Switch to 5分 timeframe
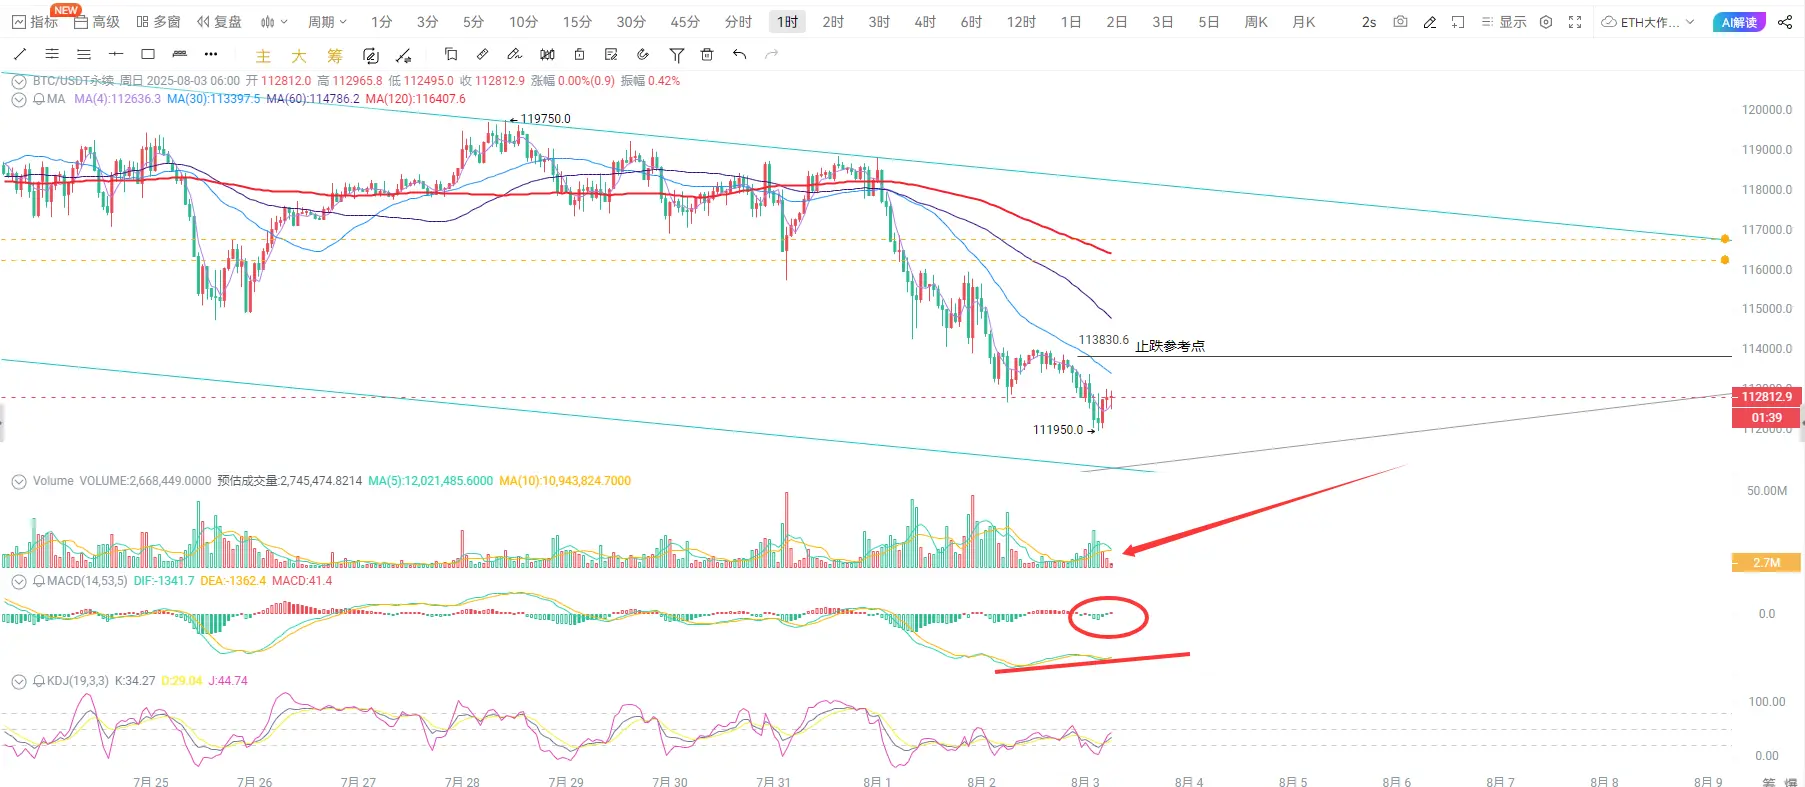The image size is (1805, 787). click(x=474, y=22)
